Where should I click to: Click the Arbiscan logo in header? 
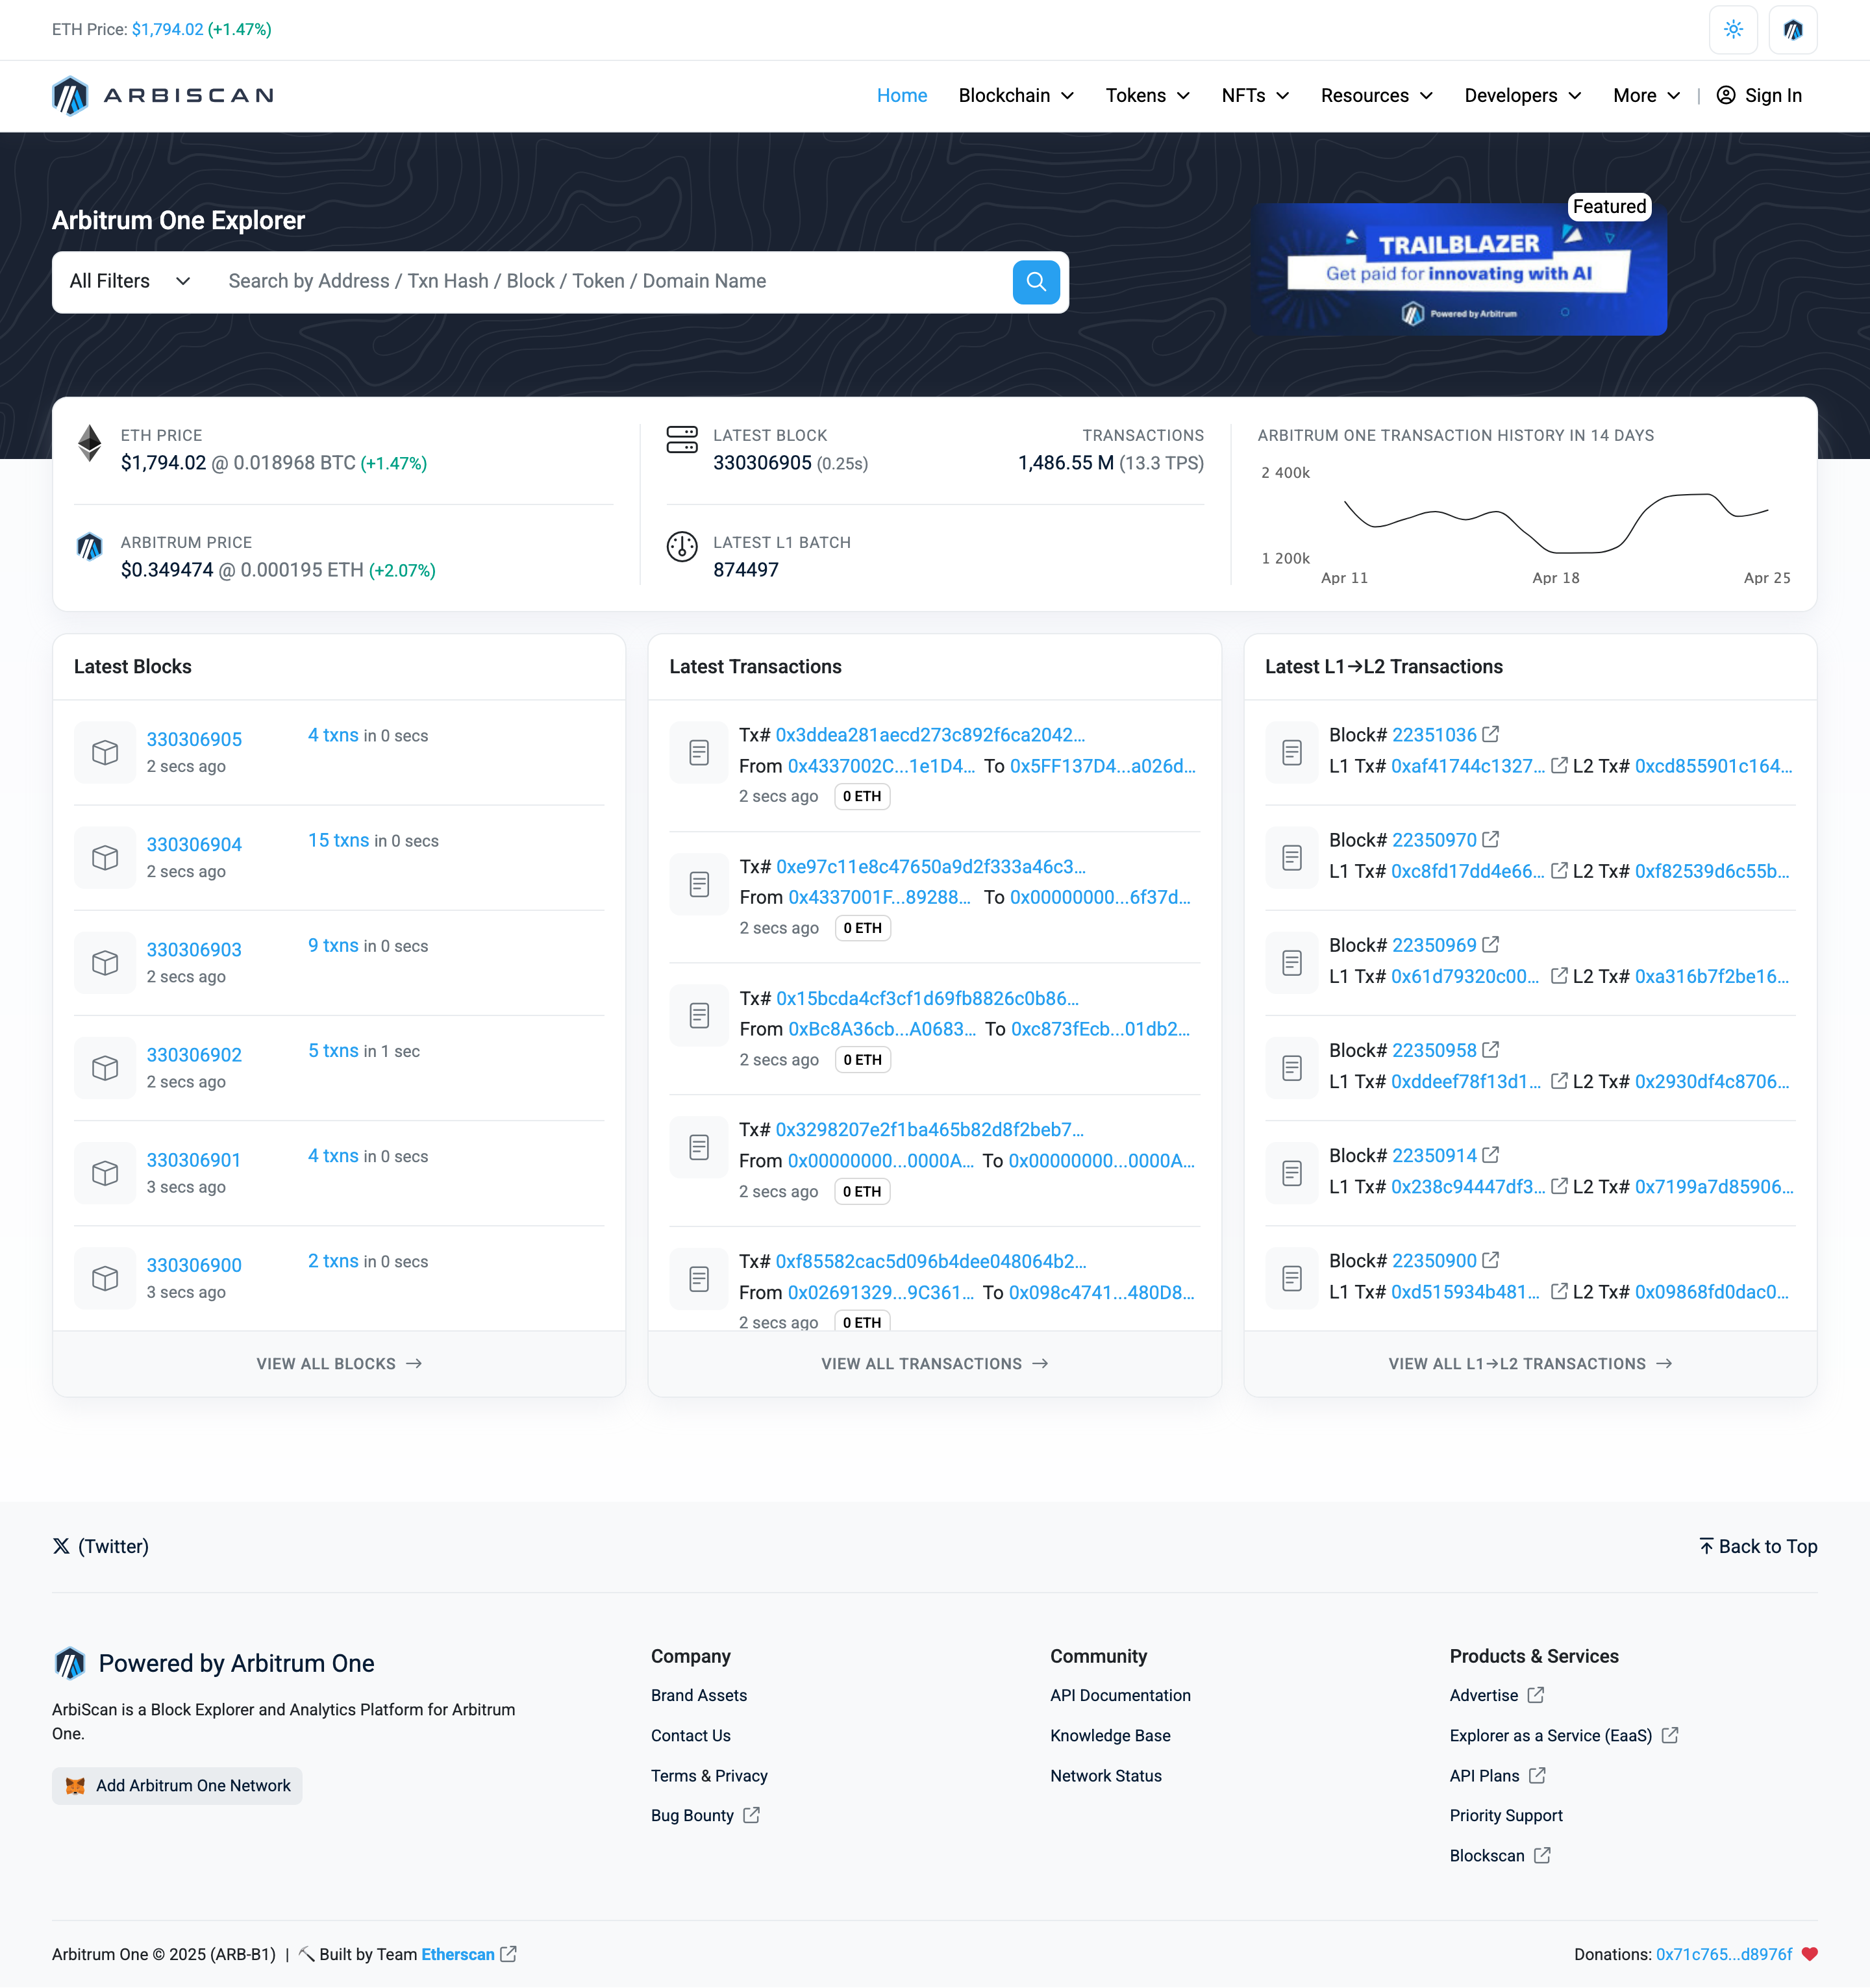click(163, 96)
